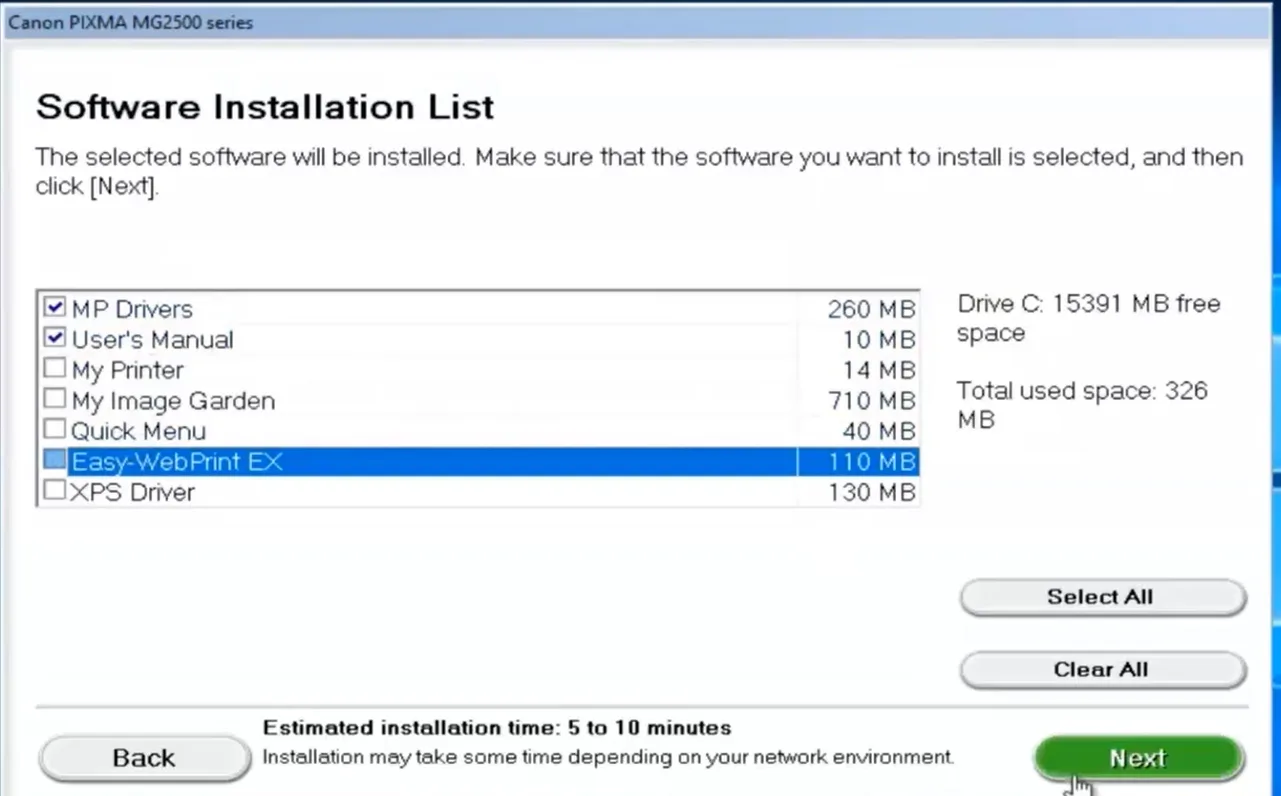Uncheck the User's Manual checkbox
1281x796 pixels.
coord(55,338)
